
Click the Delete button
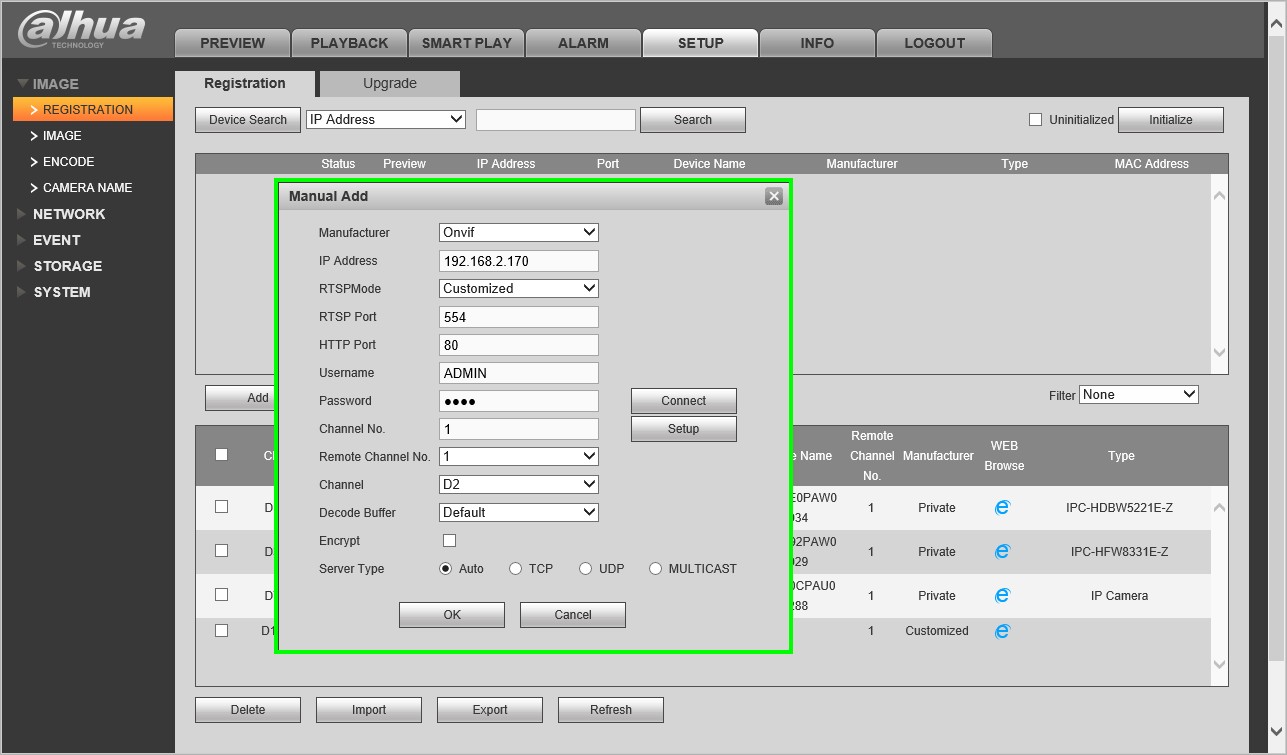coord(248,710)
